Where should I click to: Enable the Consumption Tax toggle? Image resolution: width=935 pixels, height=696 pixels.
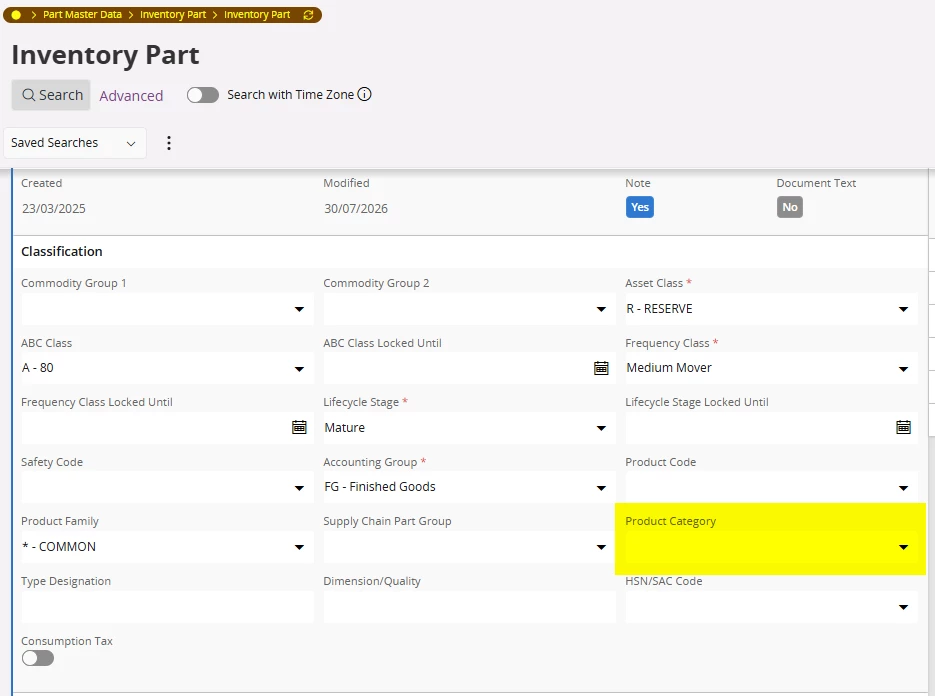(x=38, y=658)
